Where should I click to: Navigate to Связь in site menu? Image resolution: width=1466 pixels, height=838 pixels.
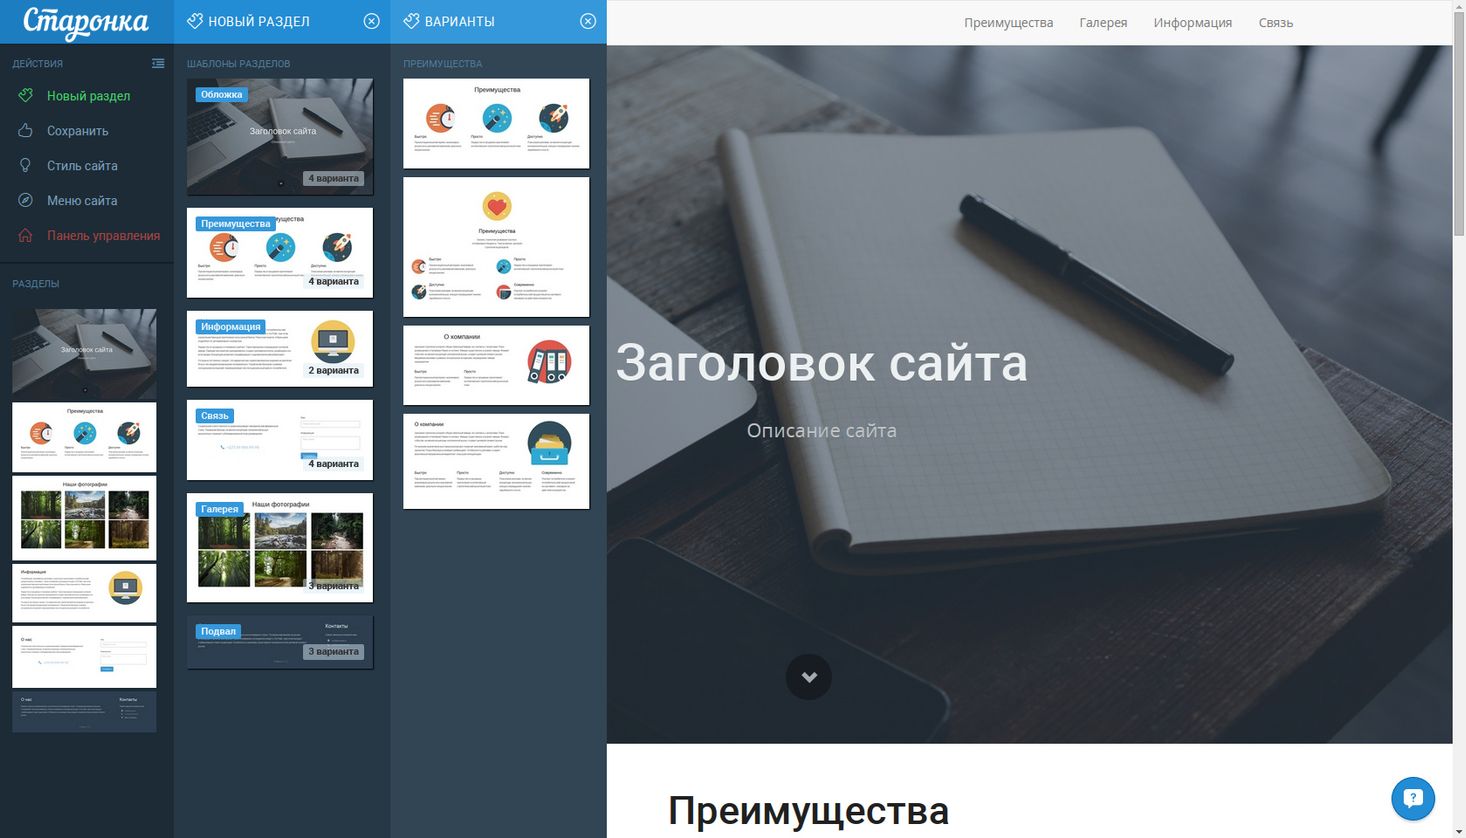1275,23
